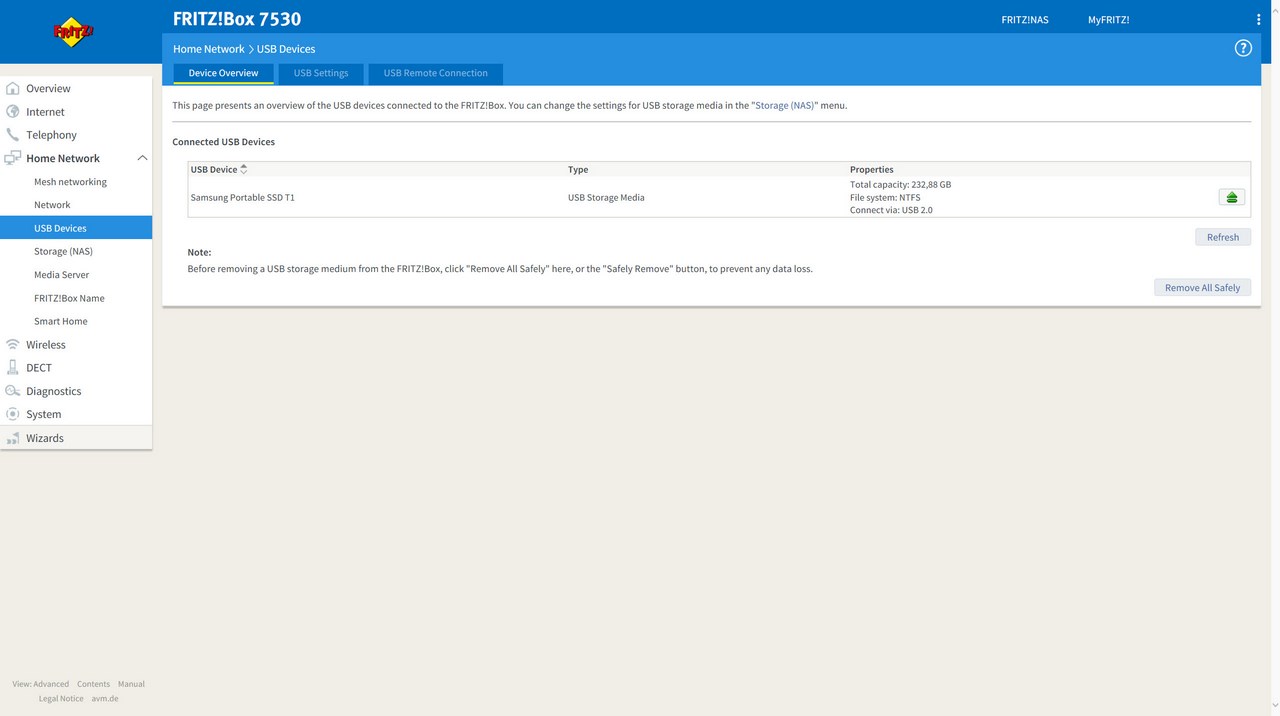Safely remove the Samsung Portable SSD T1

tap(1232, 197)
